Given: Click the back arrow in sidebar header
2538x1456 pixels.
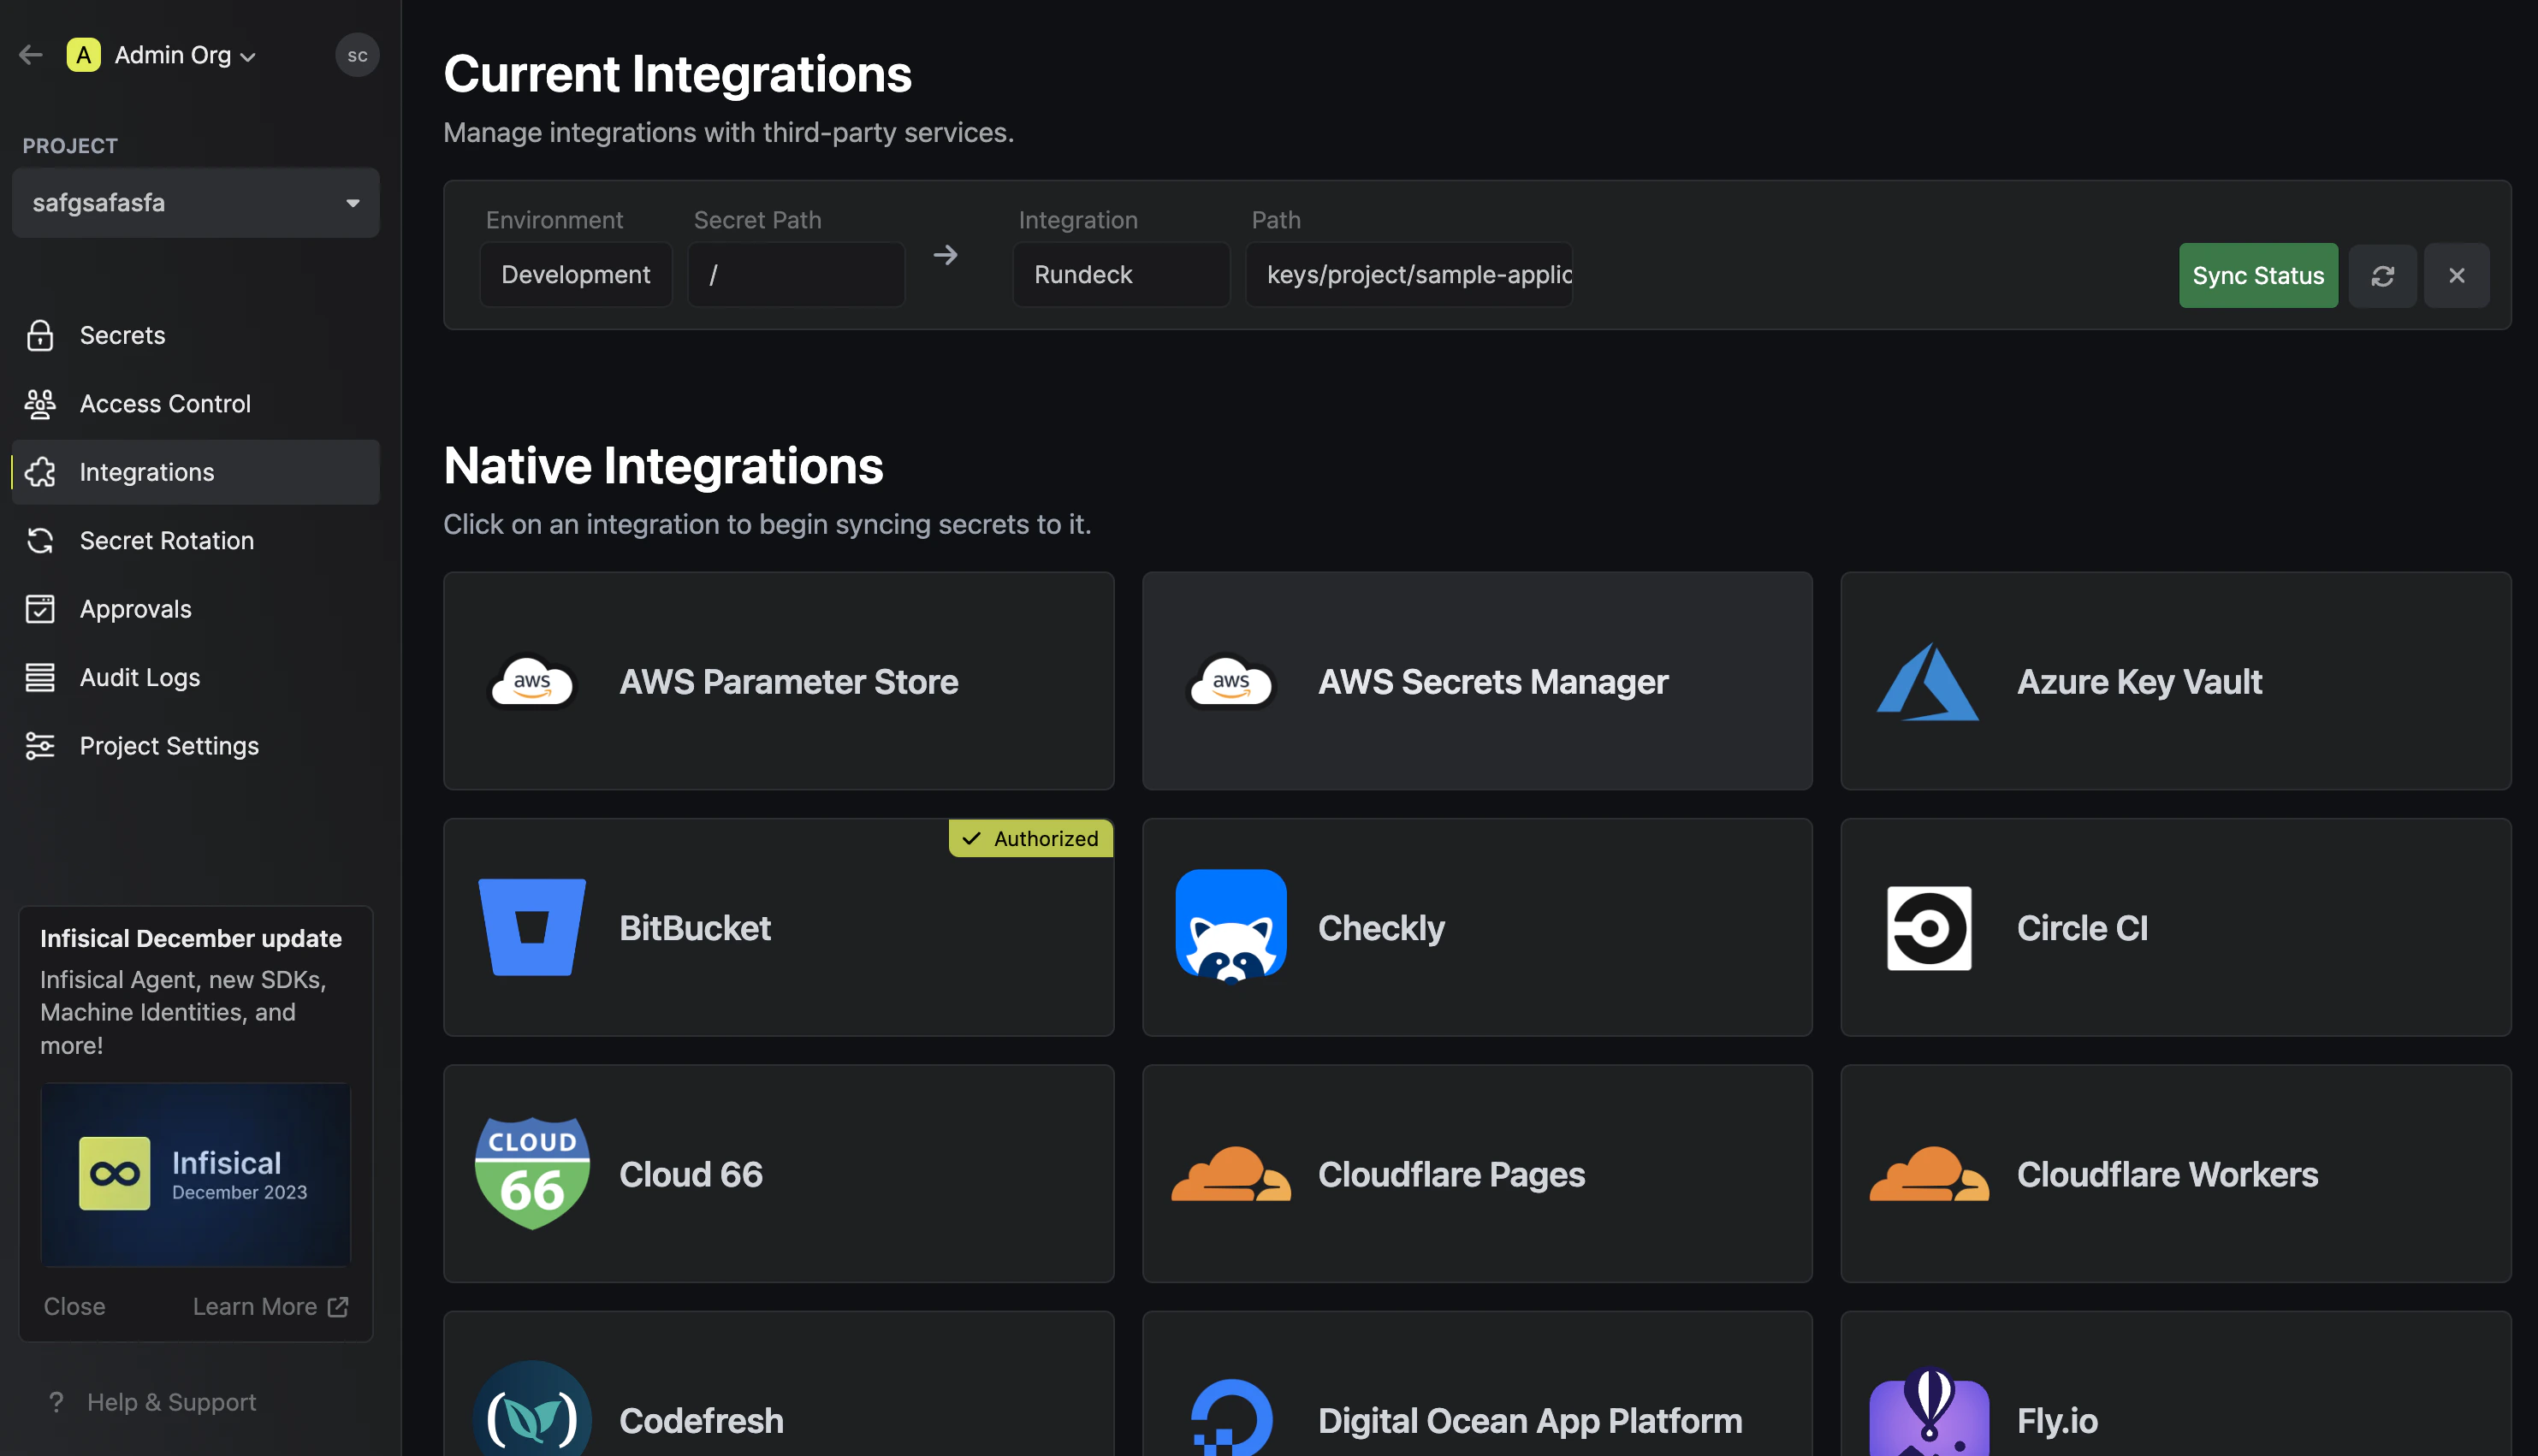Looking at the screenshot, I should (31, 55).
